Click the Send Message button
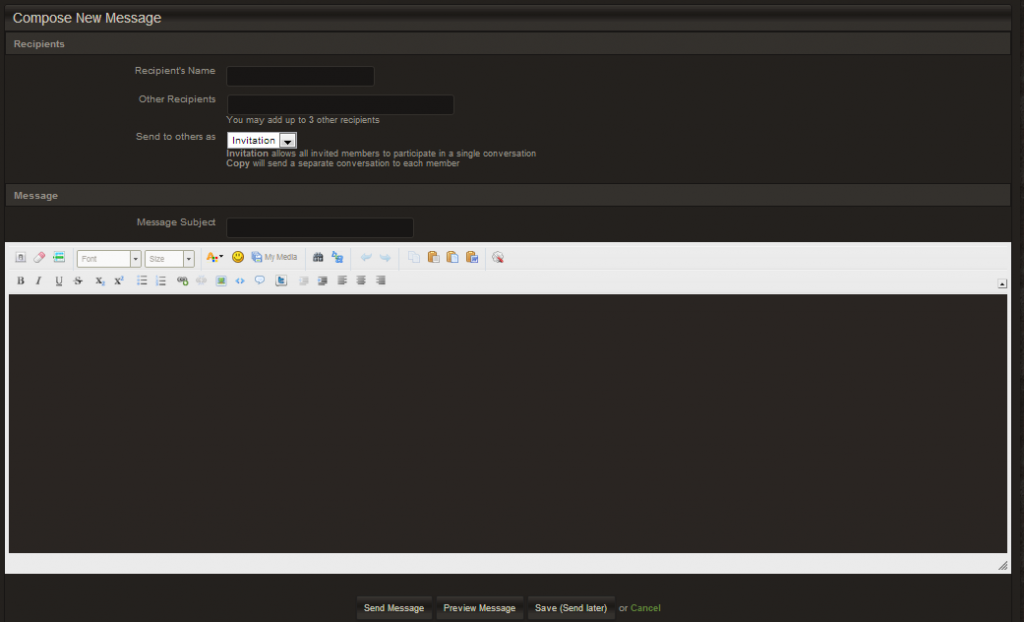The width and height of the screenshot is (1024, 622). pos(394,608)
